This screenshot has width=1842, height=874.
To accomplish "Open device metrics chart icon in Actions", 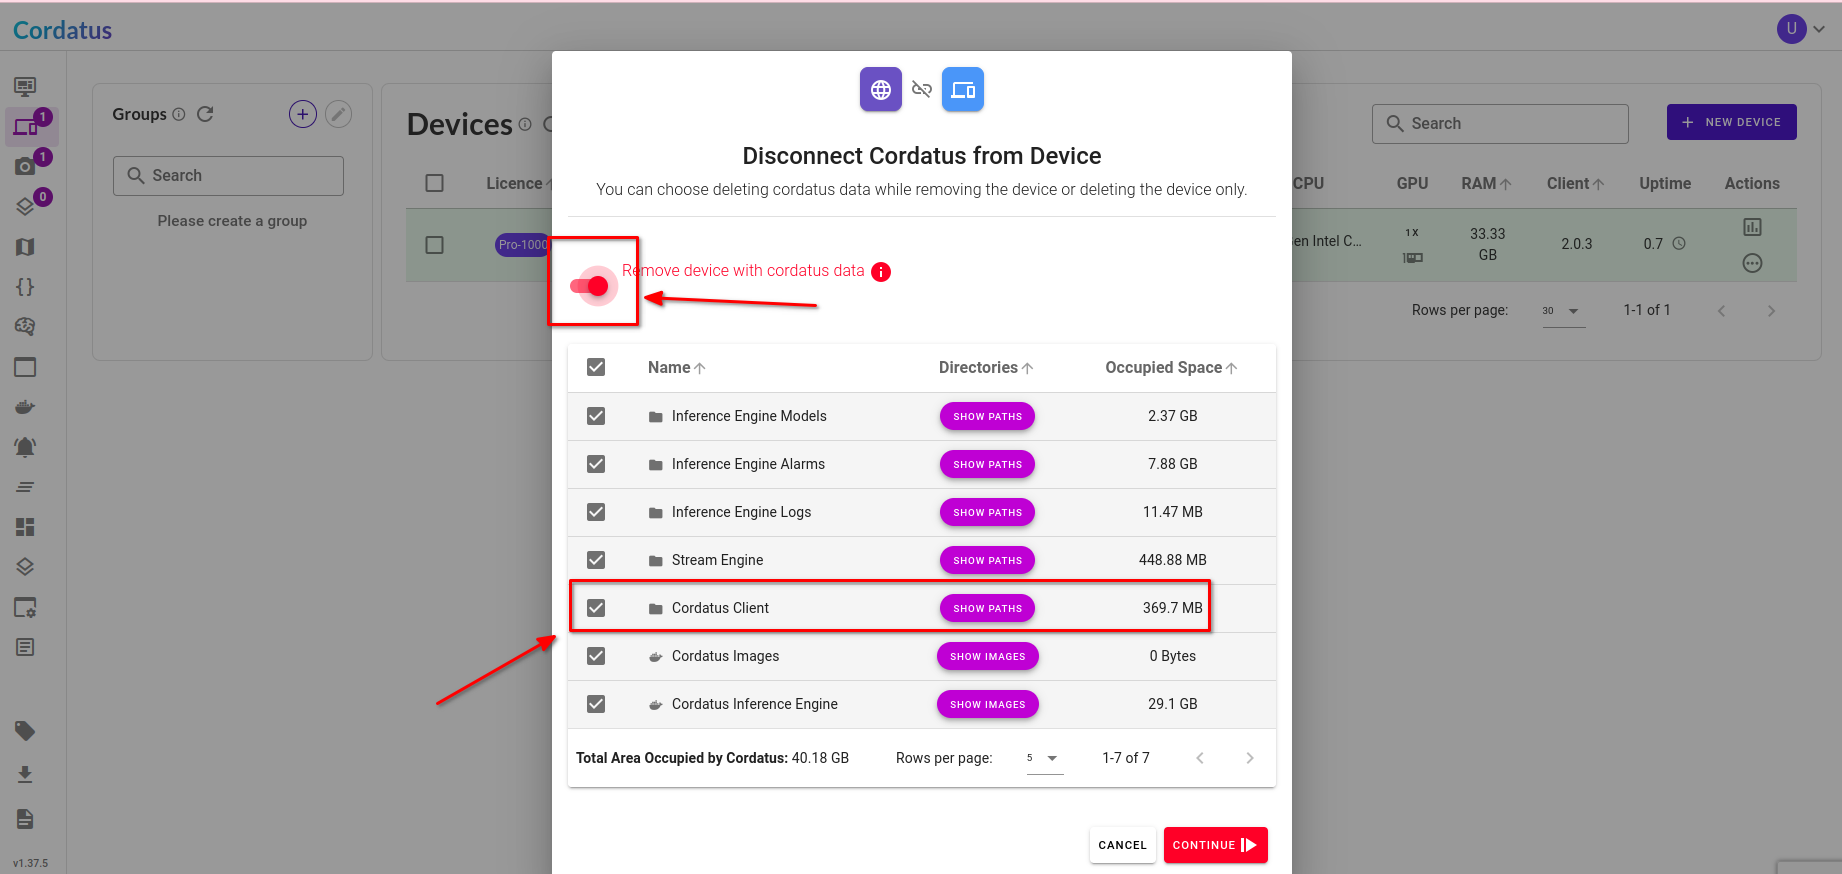I will point(1752,227).
